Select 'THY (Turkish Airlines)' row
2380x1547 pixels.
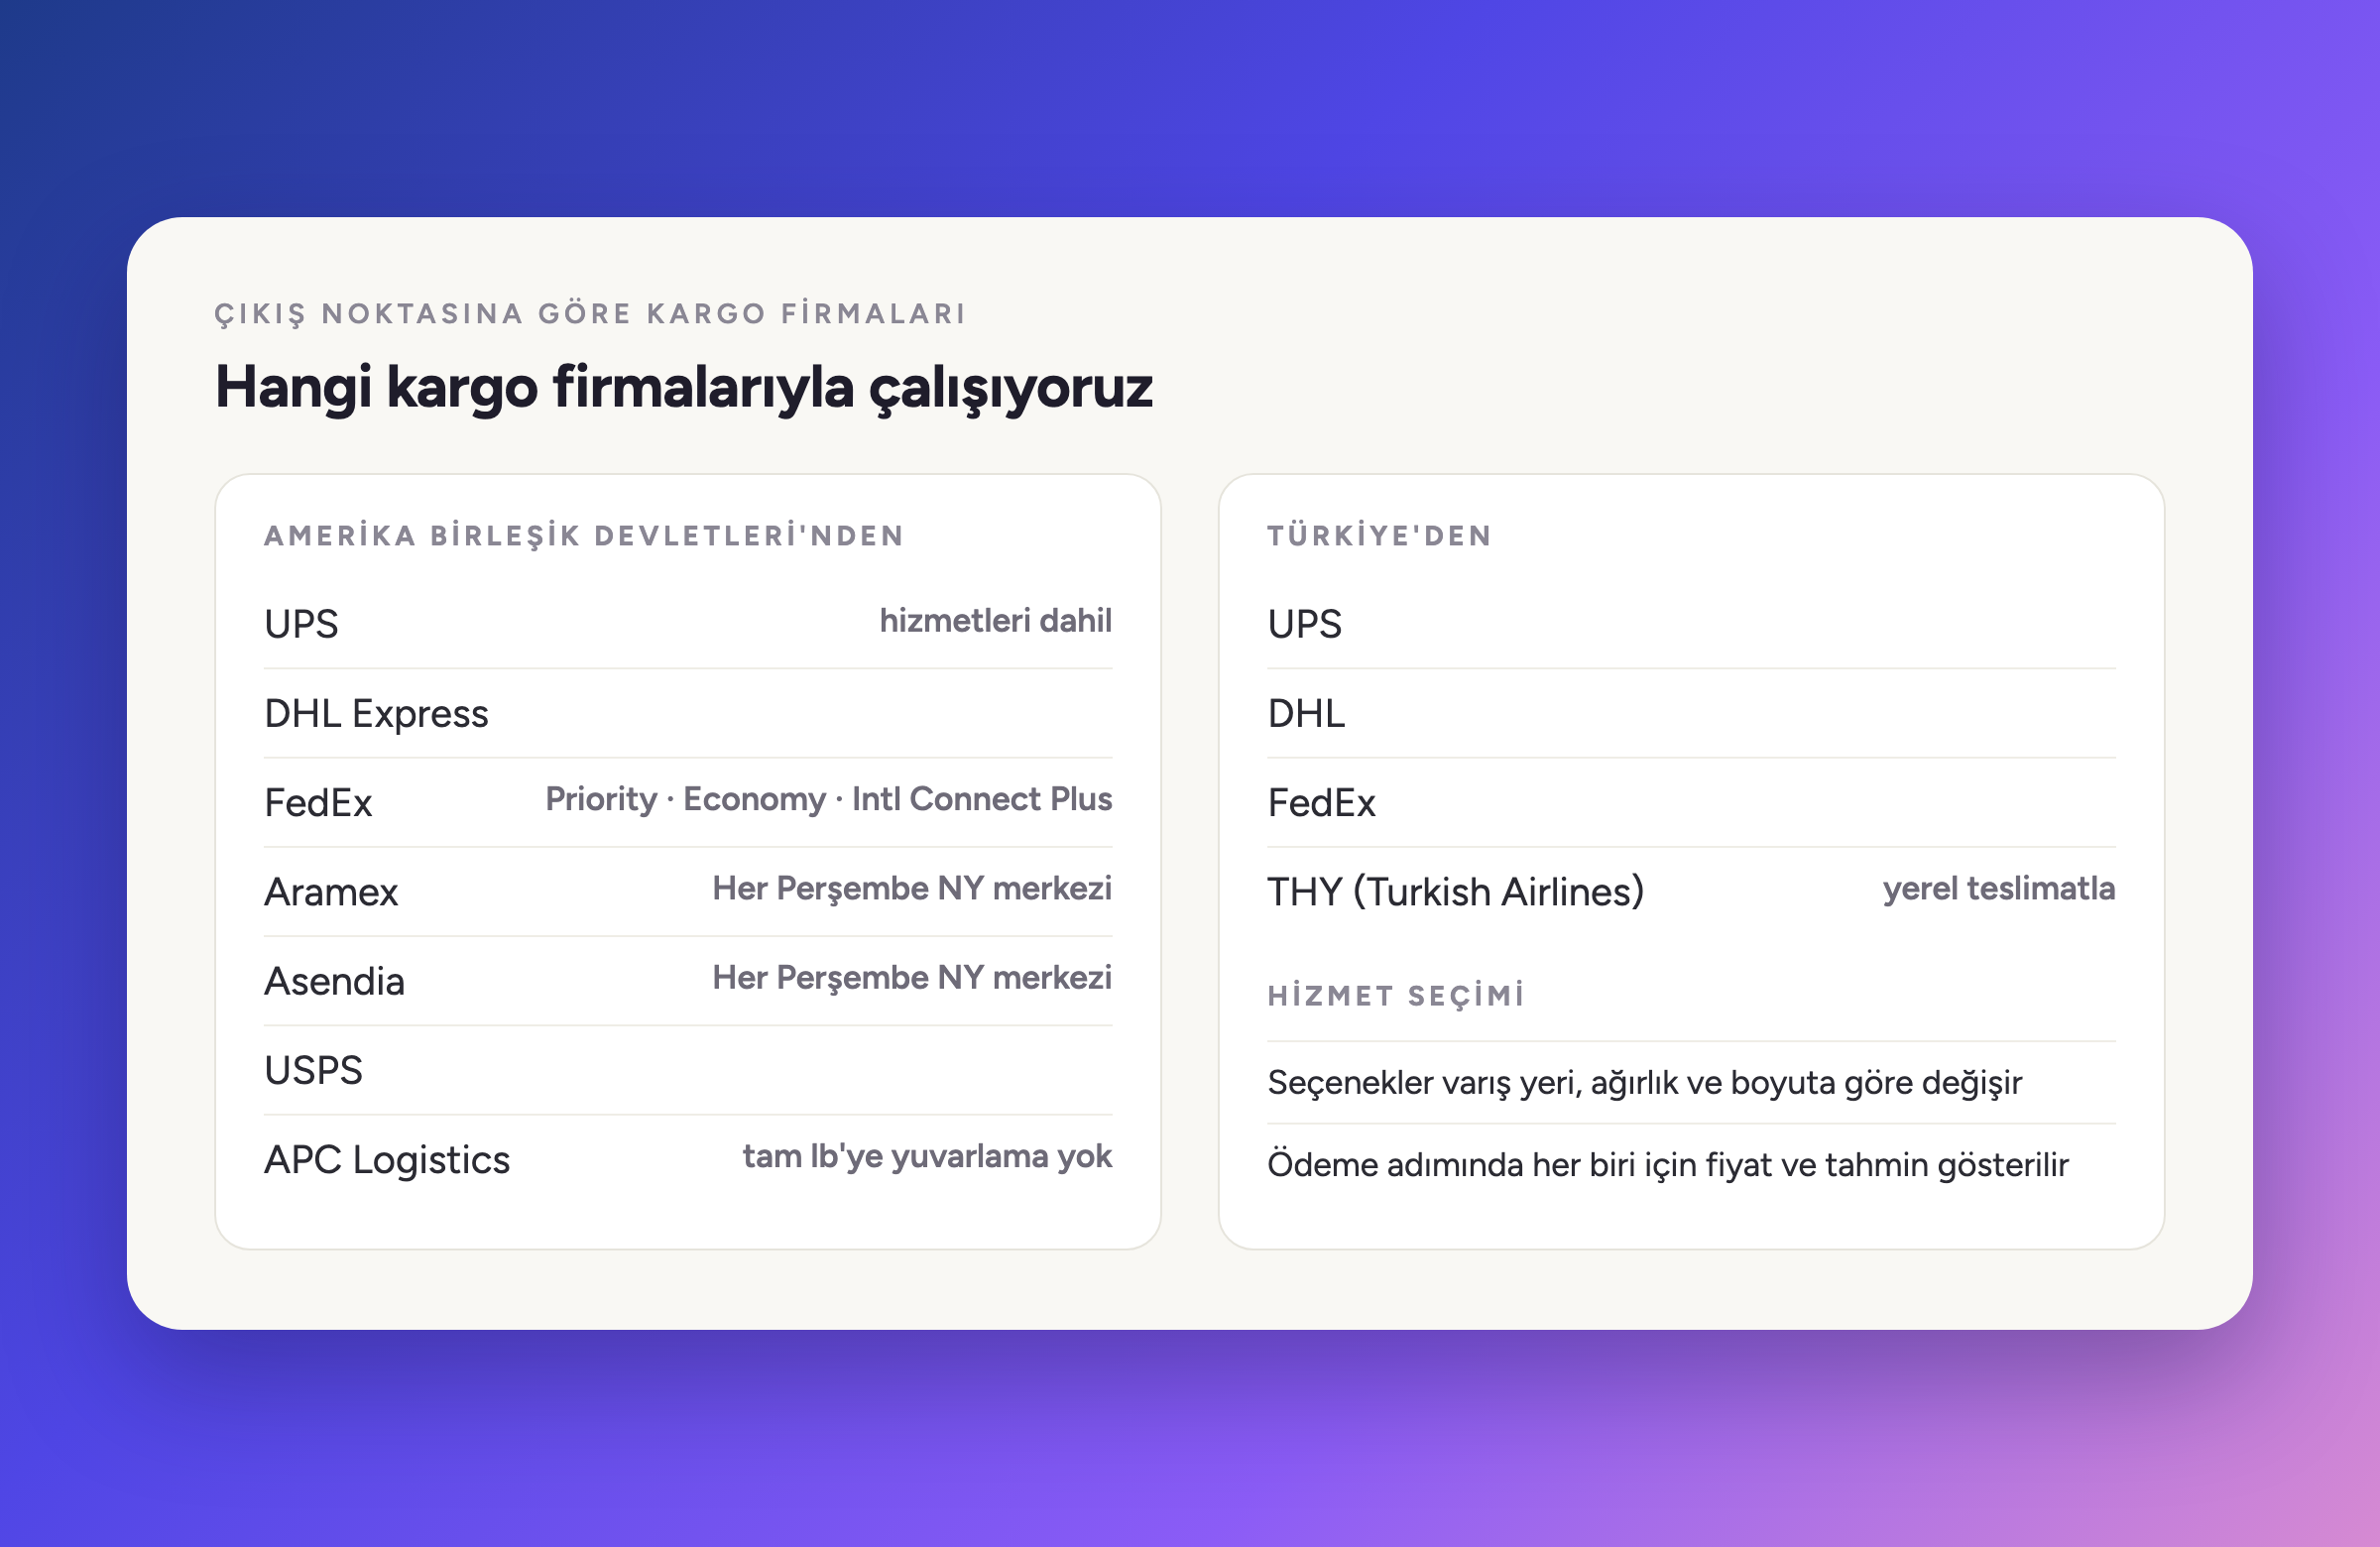tap(1691, 892)
